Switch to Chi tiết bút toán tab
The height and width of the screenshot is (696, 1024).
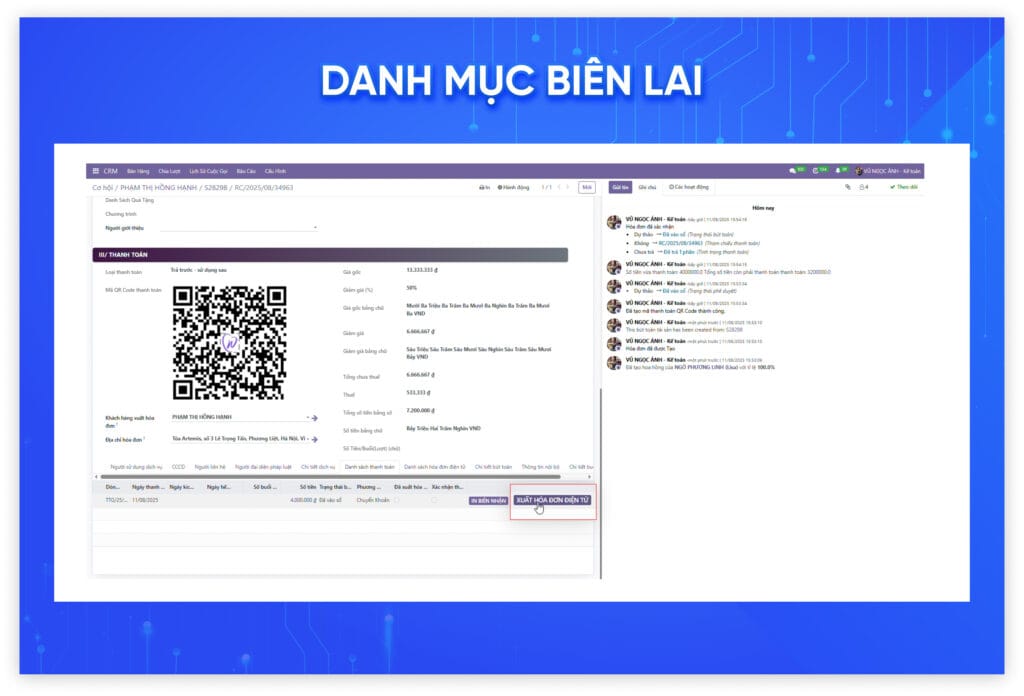493,467
